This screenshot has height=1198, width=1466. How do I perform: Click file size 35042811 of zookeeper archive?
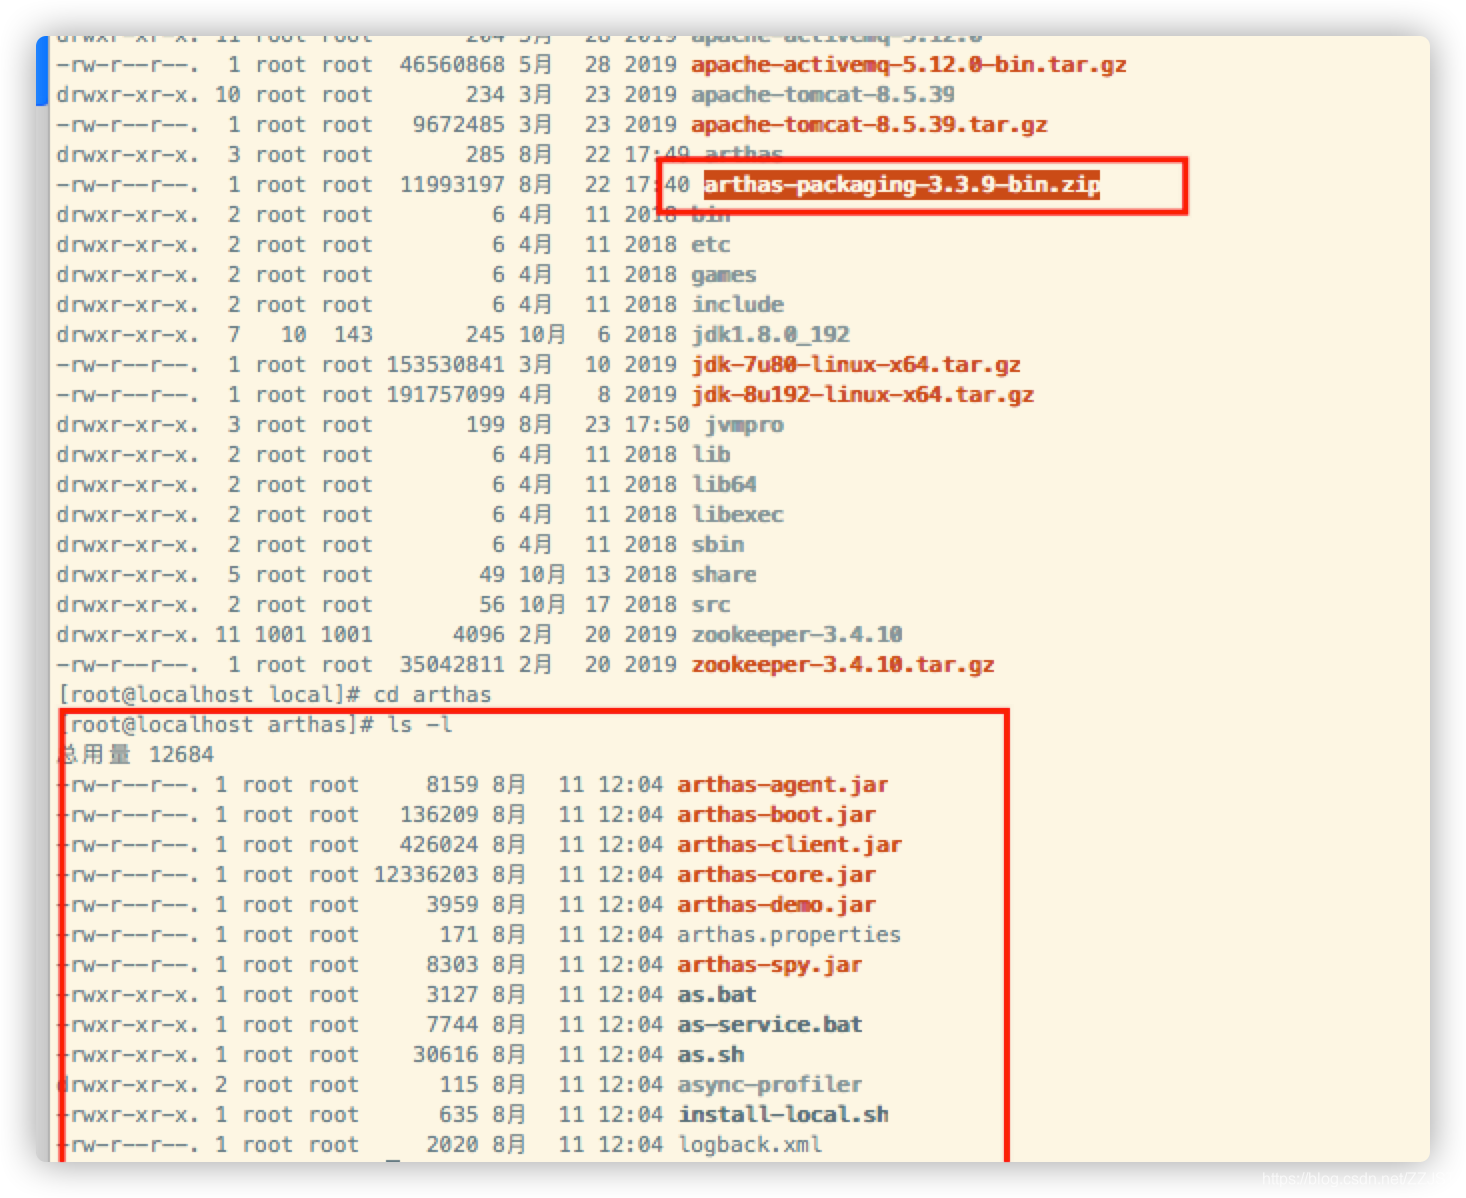pyautogui.click(x=452, y=665)
